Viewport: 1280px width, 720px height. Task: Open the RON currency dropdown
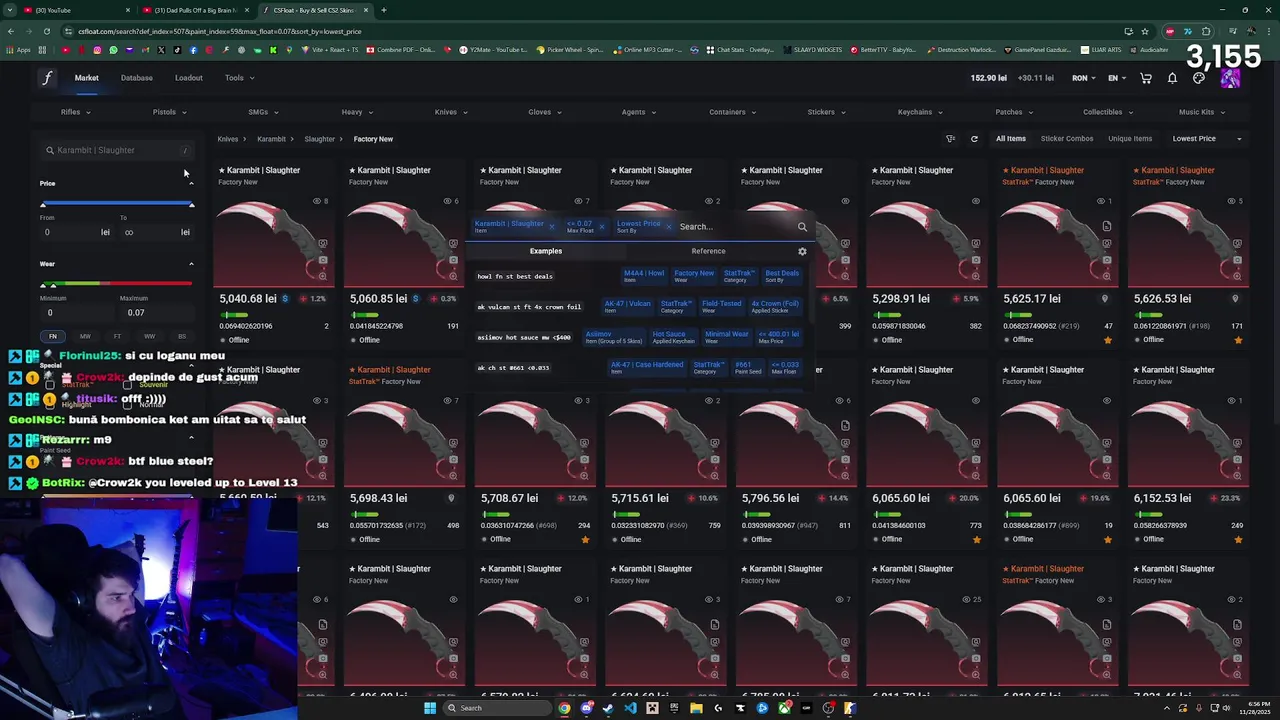pyautogui.click(x=1085, y=78)
